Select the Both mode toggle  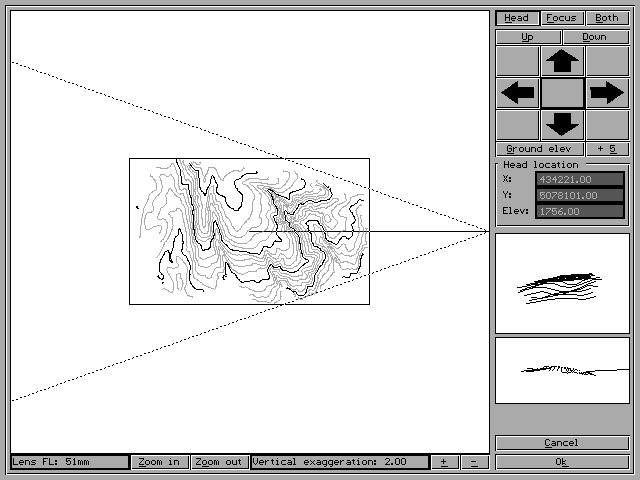[x=607, y=18]
